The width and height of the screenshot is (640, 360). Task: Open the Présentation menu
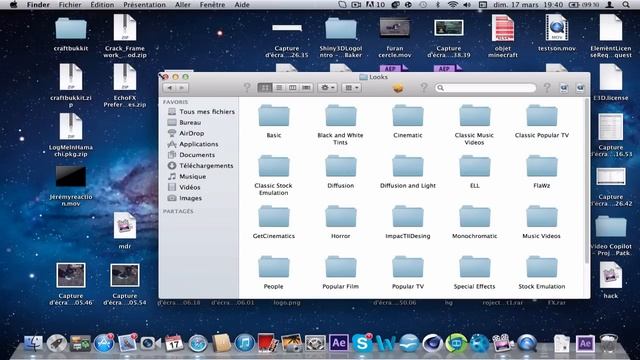click(x=144, y=5)
